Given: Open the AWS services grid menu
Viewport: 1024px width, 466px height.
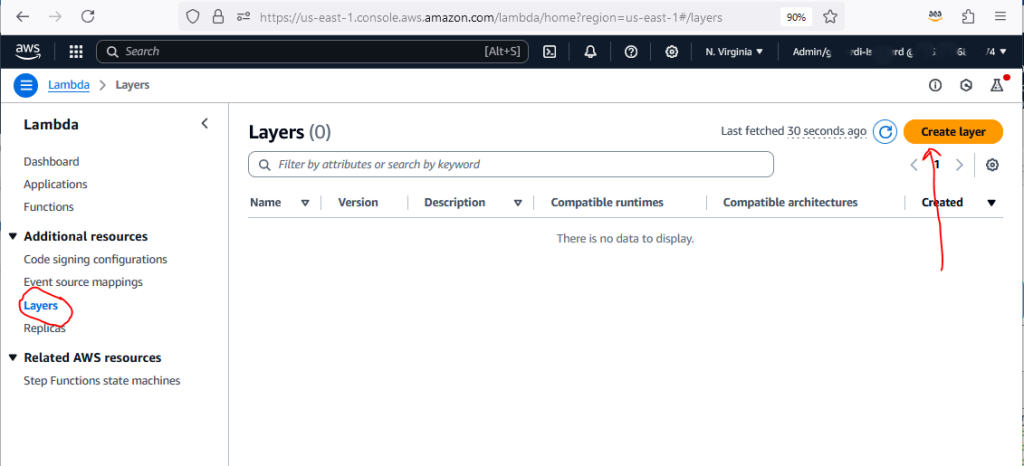Looking at the screenshot, I should pyautogui.click(x=76, y=52).
